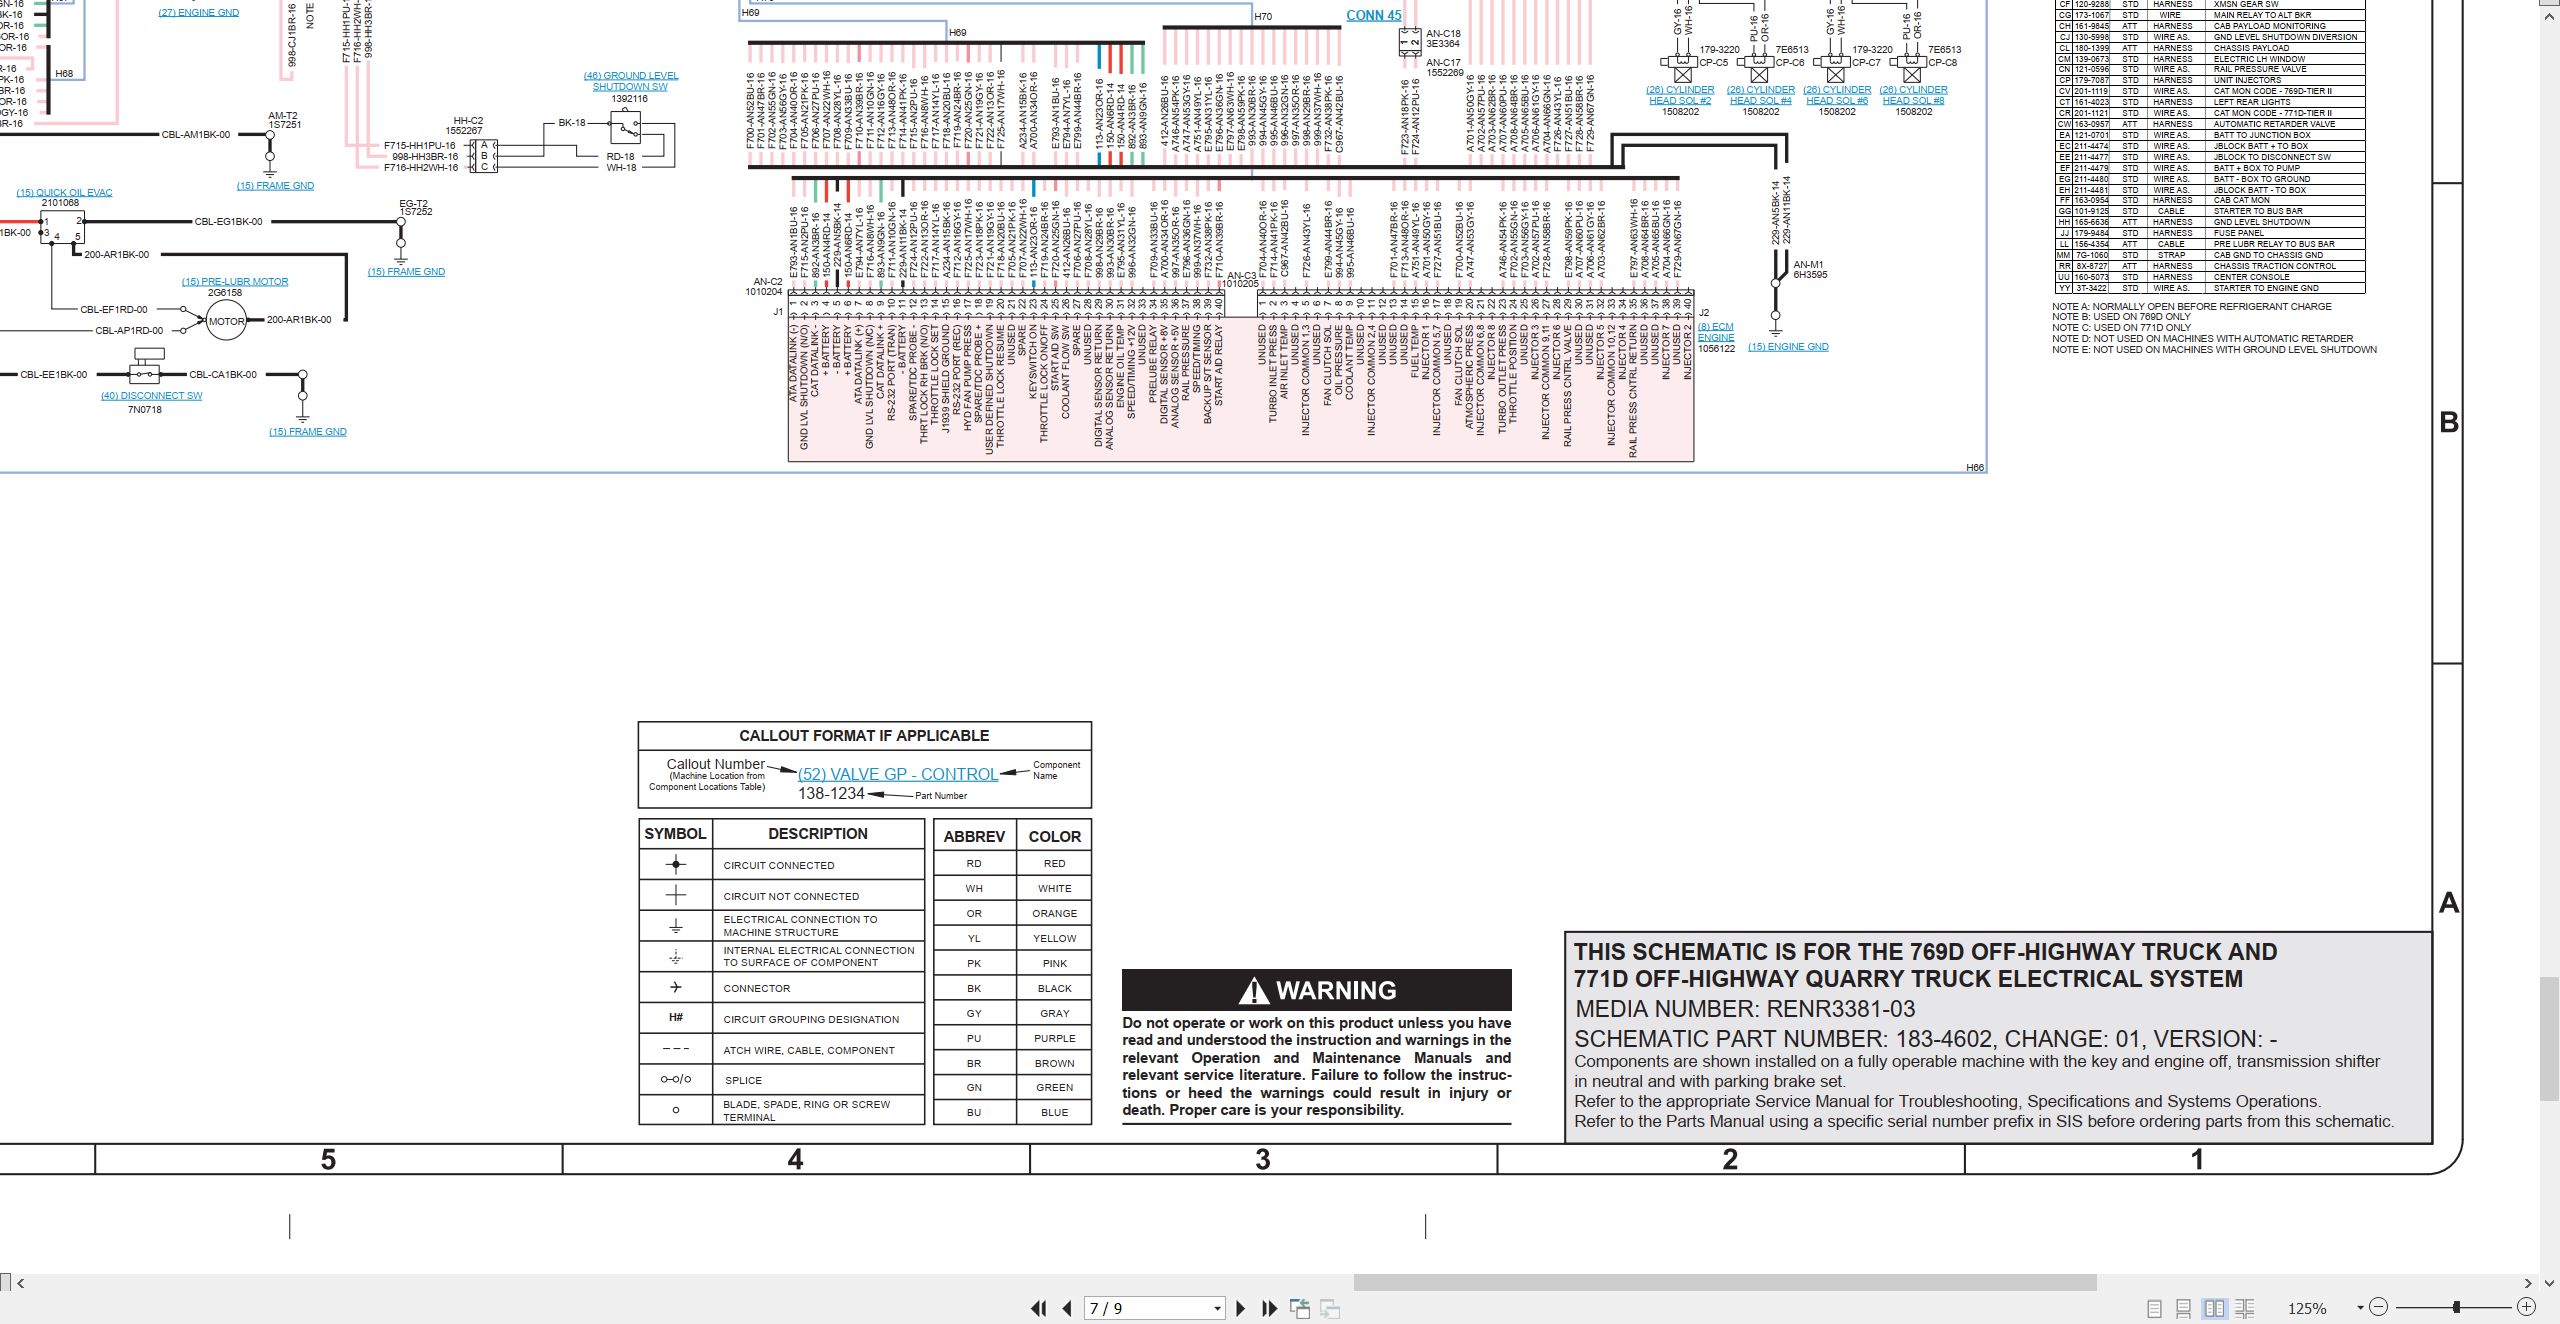Adjust the zoom slider handle
The height and width of the screenshot is (1324, 2560).
[2456, 1307]
